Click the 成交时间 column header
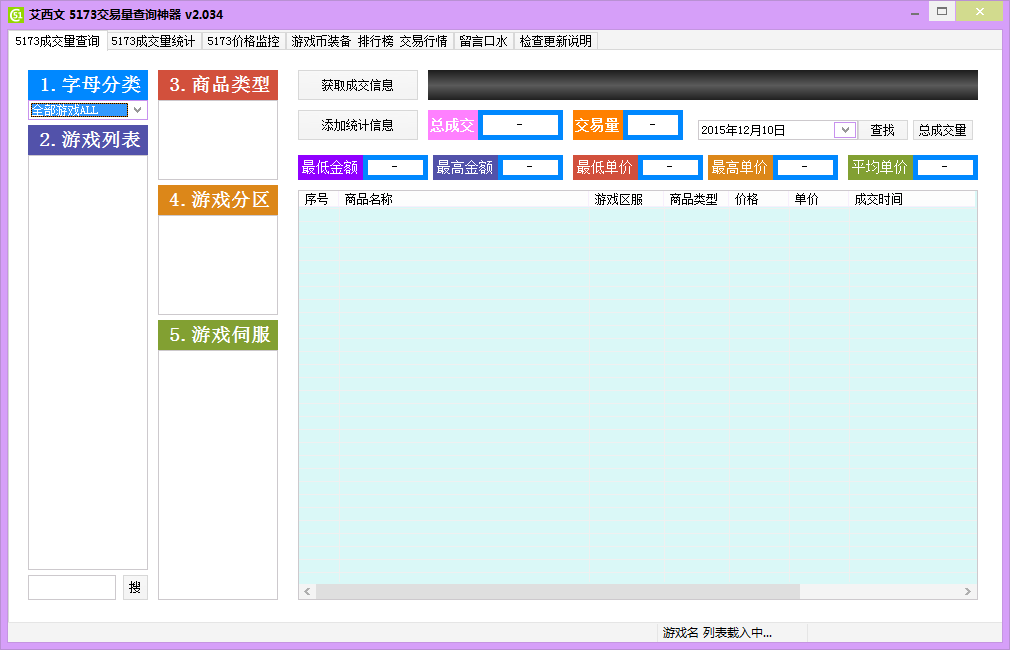 click(x=878, y=200)
